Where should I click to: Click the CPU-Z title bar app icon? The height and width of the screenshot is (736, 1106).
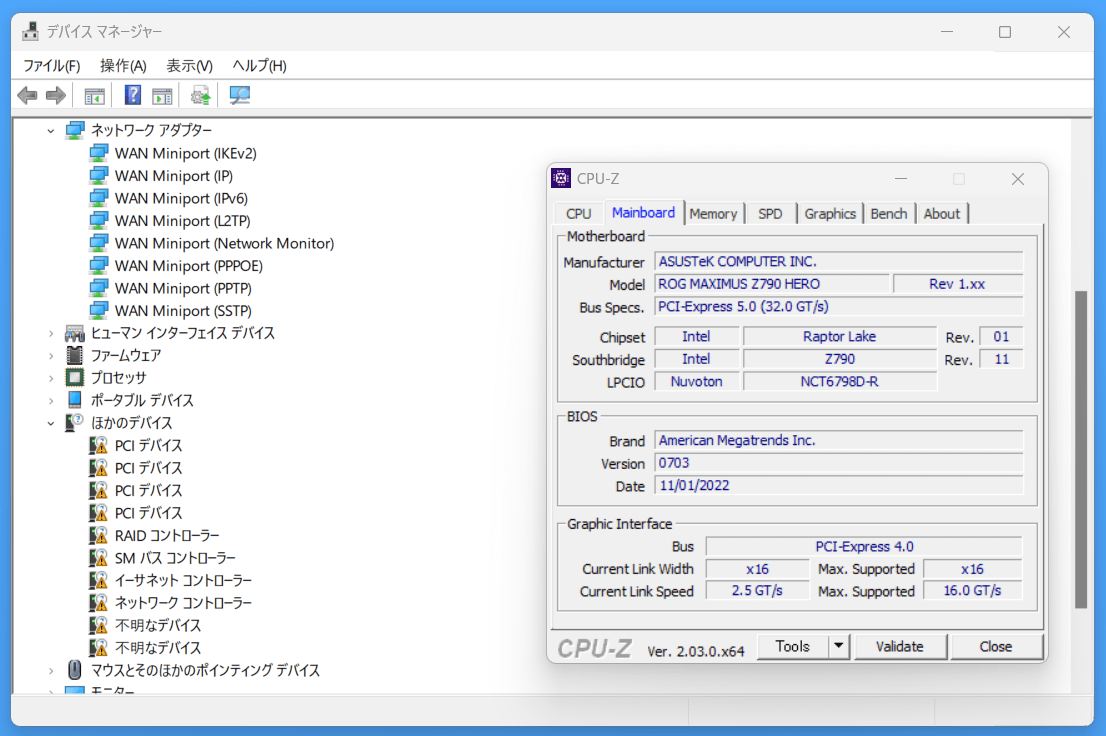pos(561,179)
